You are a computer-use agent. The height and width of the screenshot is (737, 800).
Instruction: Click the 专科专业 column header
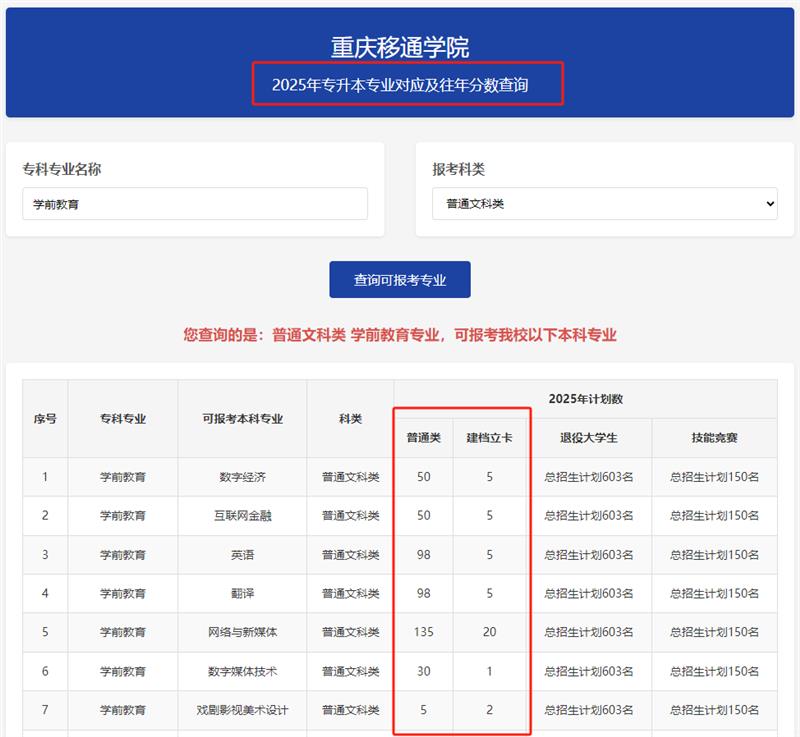[x=123, y=419]
